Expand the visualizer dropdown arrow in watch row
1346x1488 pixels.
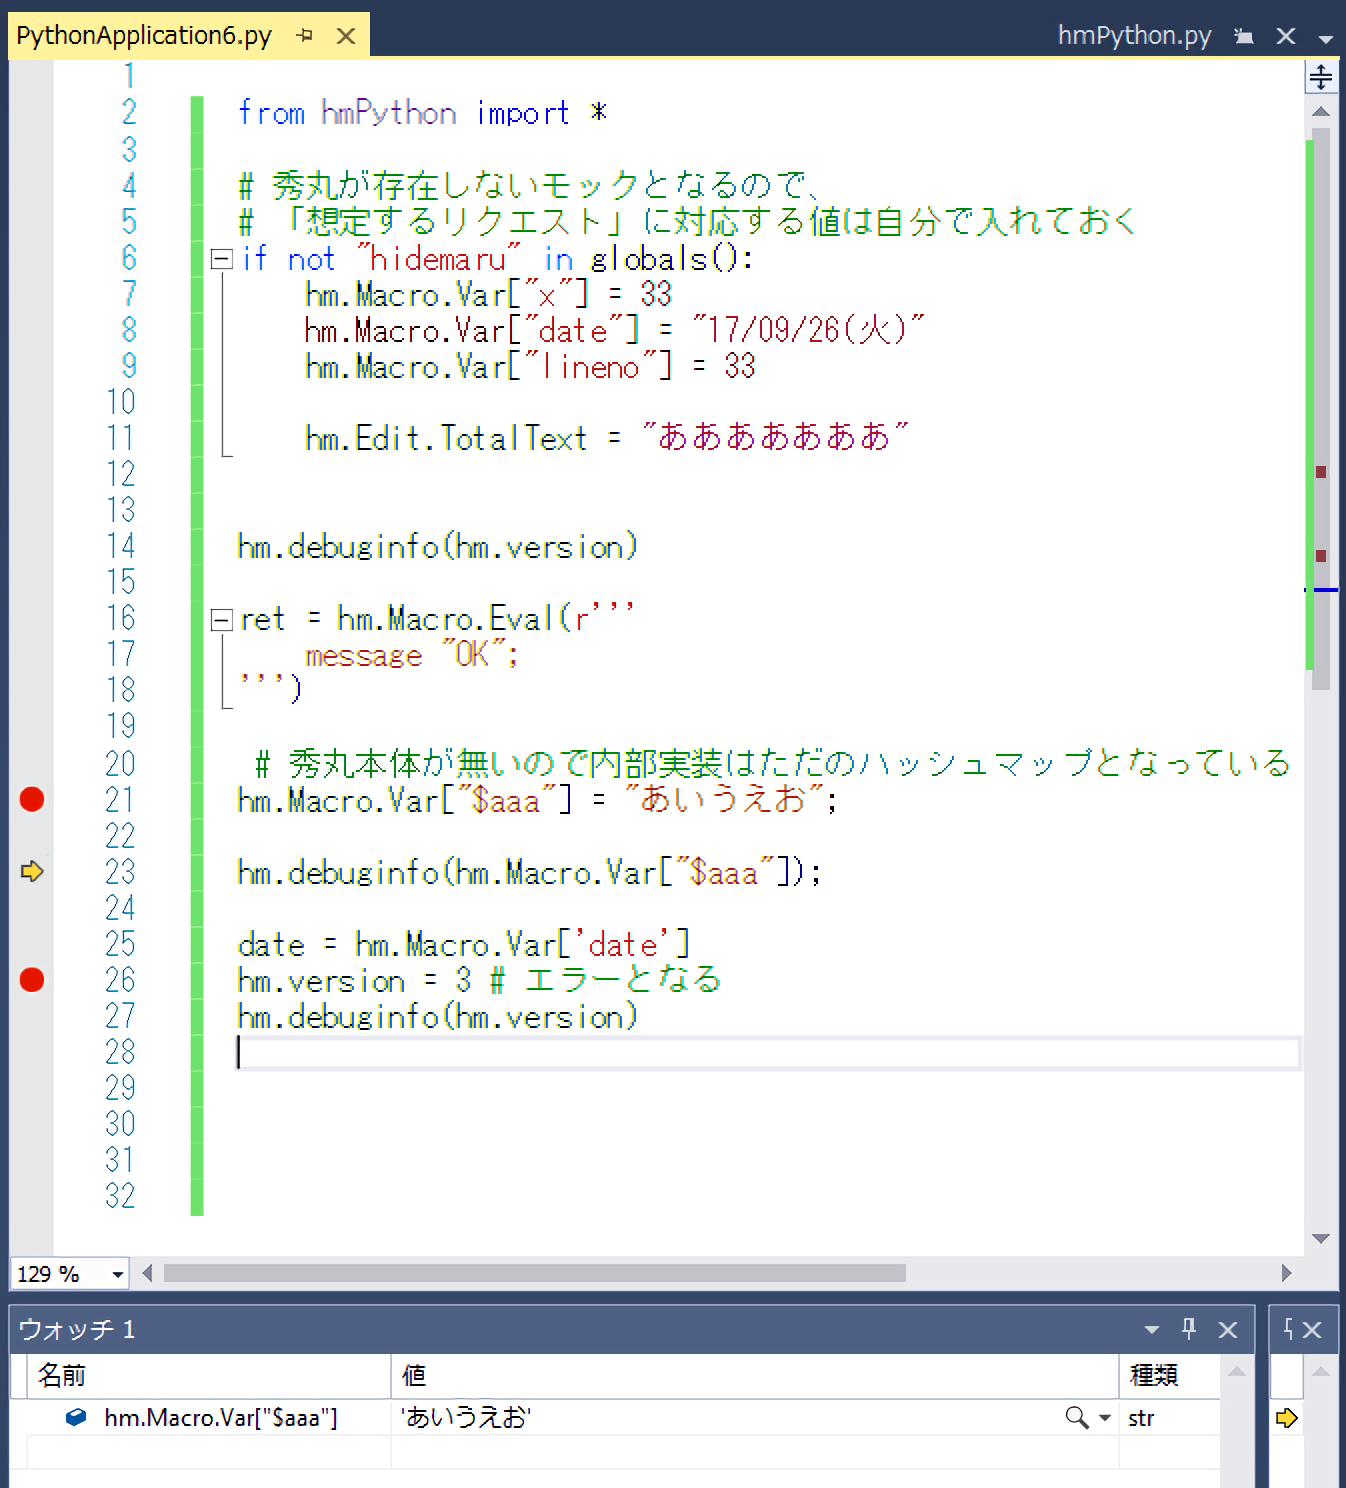pyautogui.click(x=1104, y=1418)
